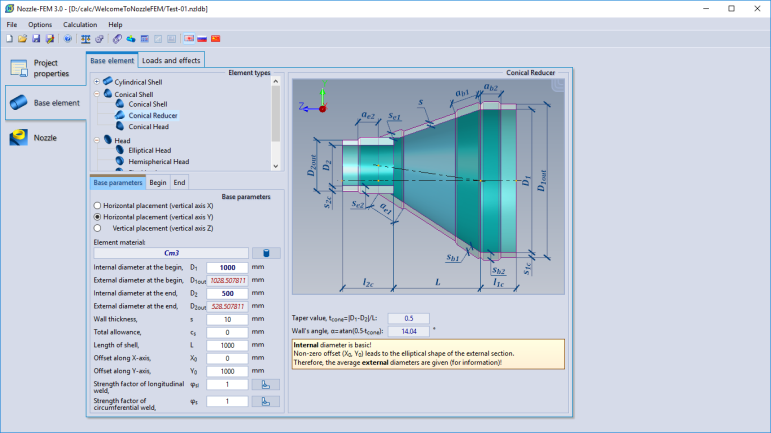
Task: Select the Base parameters tab
Action: pos(118,182)
